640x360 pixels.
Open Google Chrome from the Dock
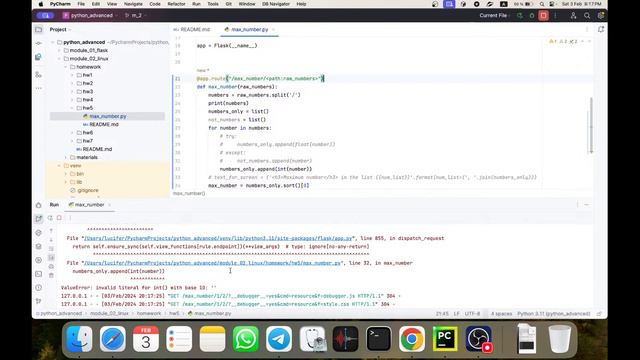tap(412, 338)
